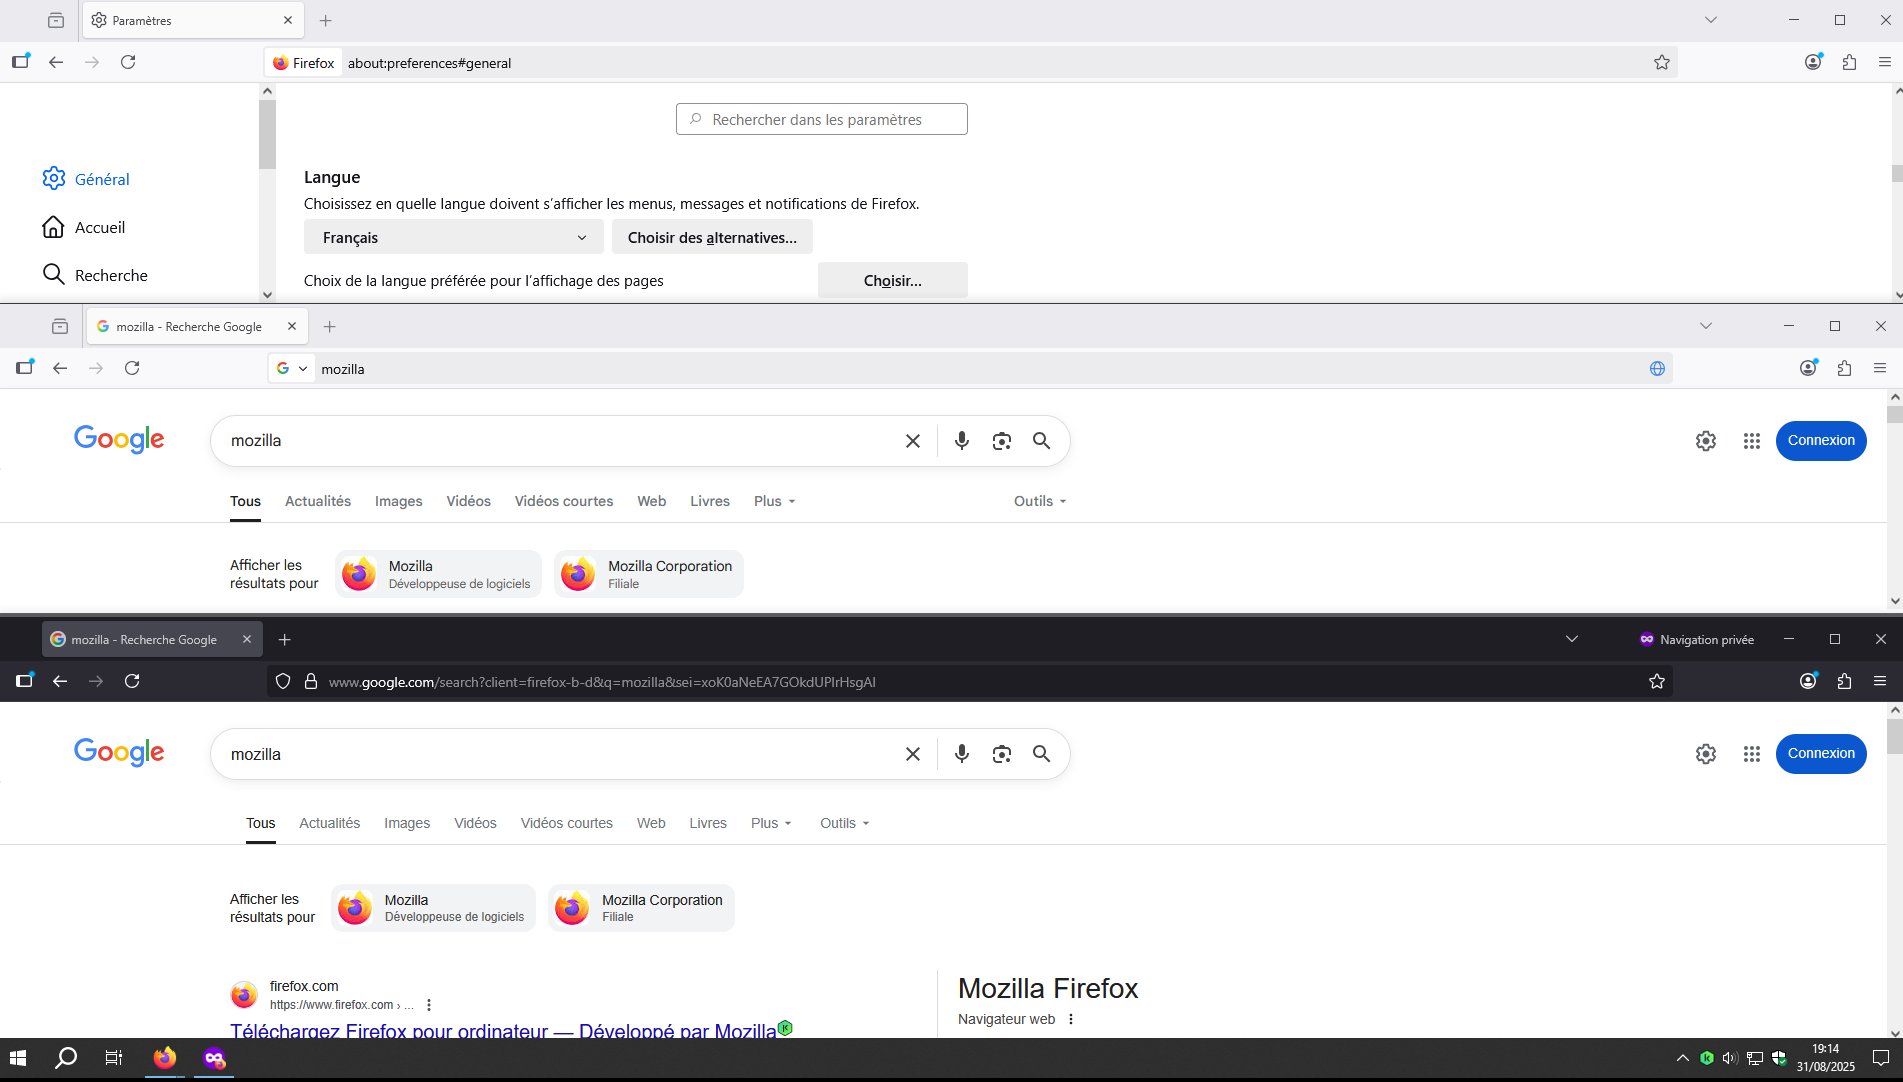This screenshot has height=1082, width=1903.
Task: Click the padlock site info icon in the private window
Action: [311, 681]
